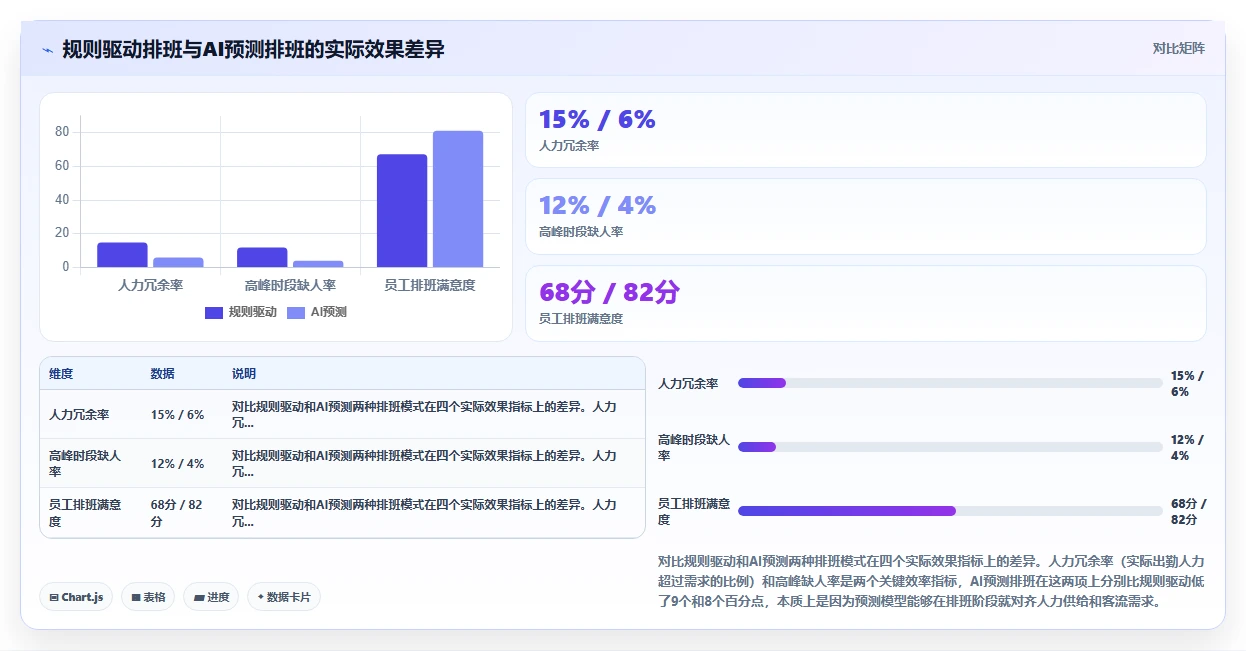Click the 对比矩阵 label in the header
1246x651 pixels.
click(x=1179, y=48)
